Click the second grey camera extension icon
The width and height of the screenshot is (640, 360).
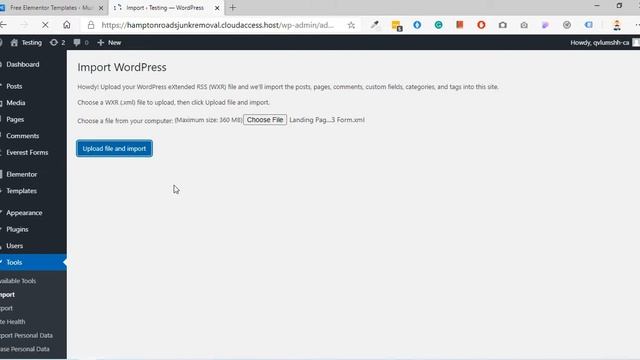click(524, 25)
